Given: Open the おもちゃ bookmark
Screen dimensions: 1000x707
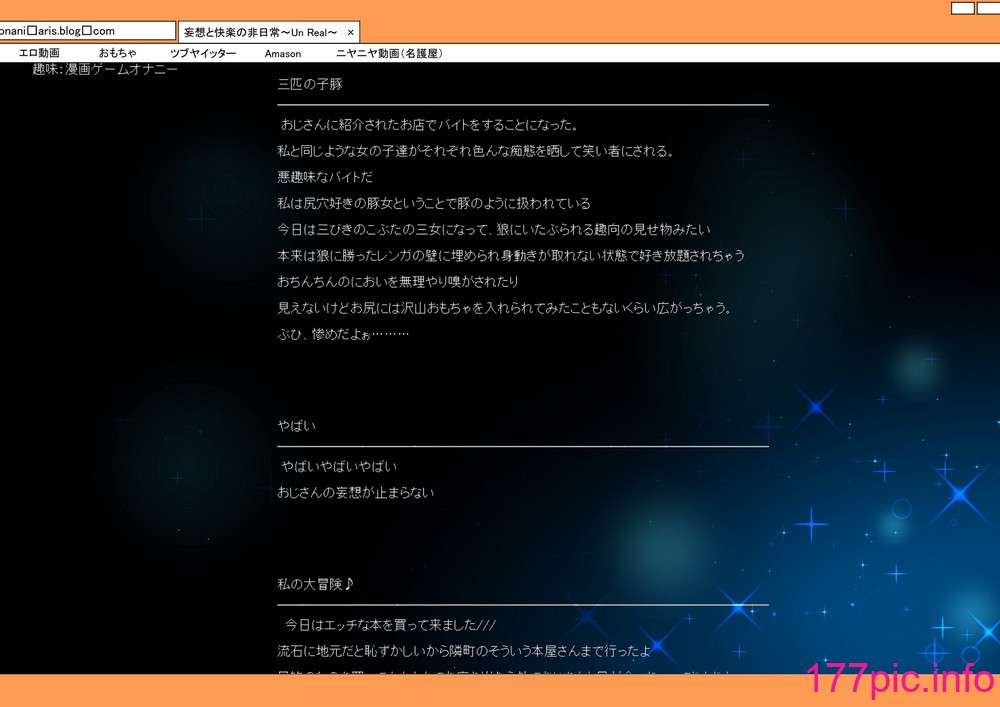Looking at the screenshot, I should [x=117, y=54].
